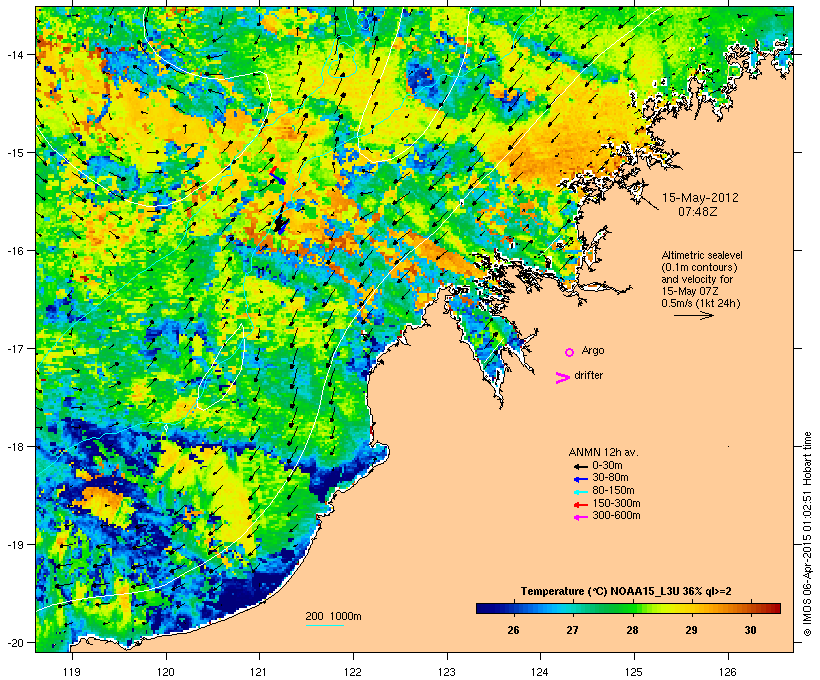This screenshot has height=680, width=820.
Task: Click the 'ANMN 12h av.' heading
Action: tap(603, 452)
